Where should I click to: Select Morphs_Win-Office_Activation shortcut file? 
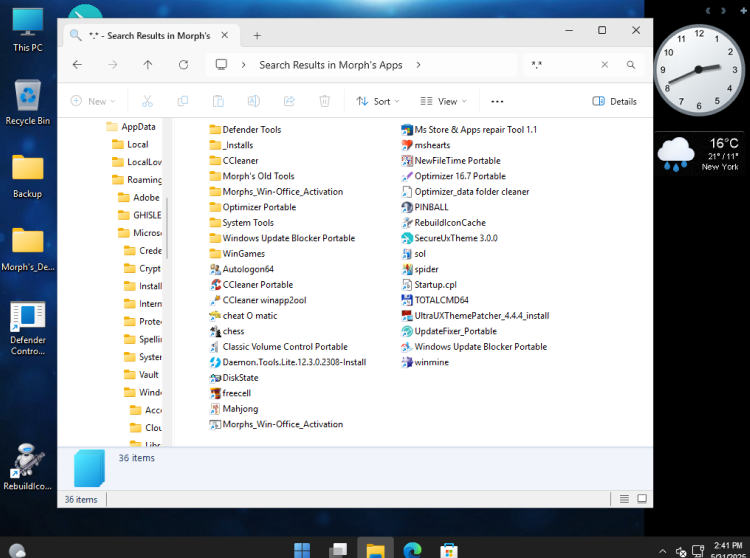coord(276,424)
